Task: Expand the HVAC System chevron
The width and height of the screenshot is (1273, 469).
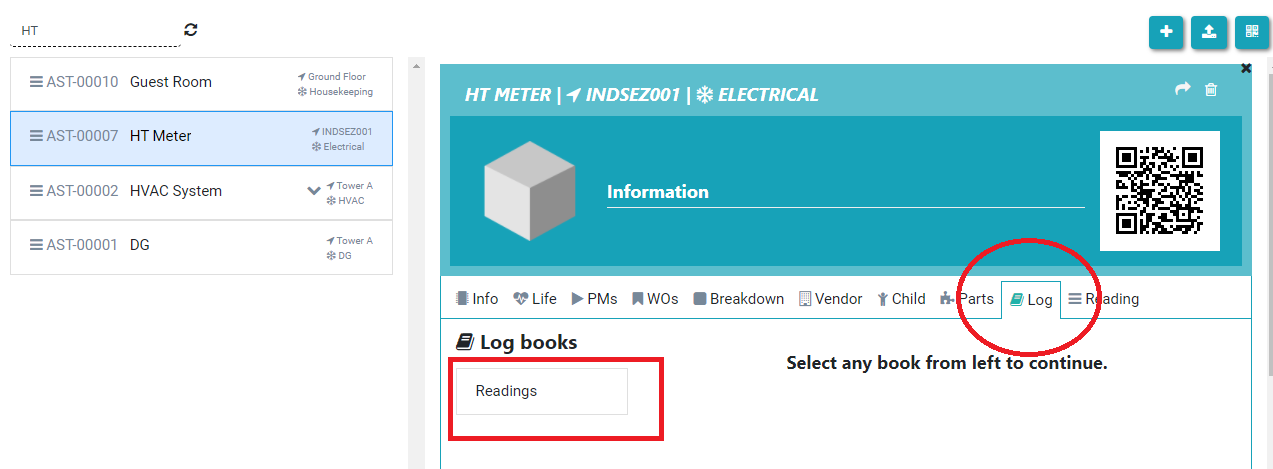Action: click(314, 191)
